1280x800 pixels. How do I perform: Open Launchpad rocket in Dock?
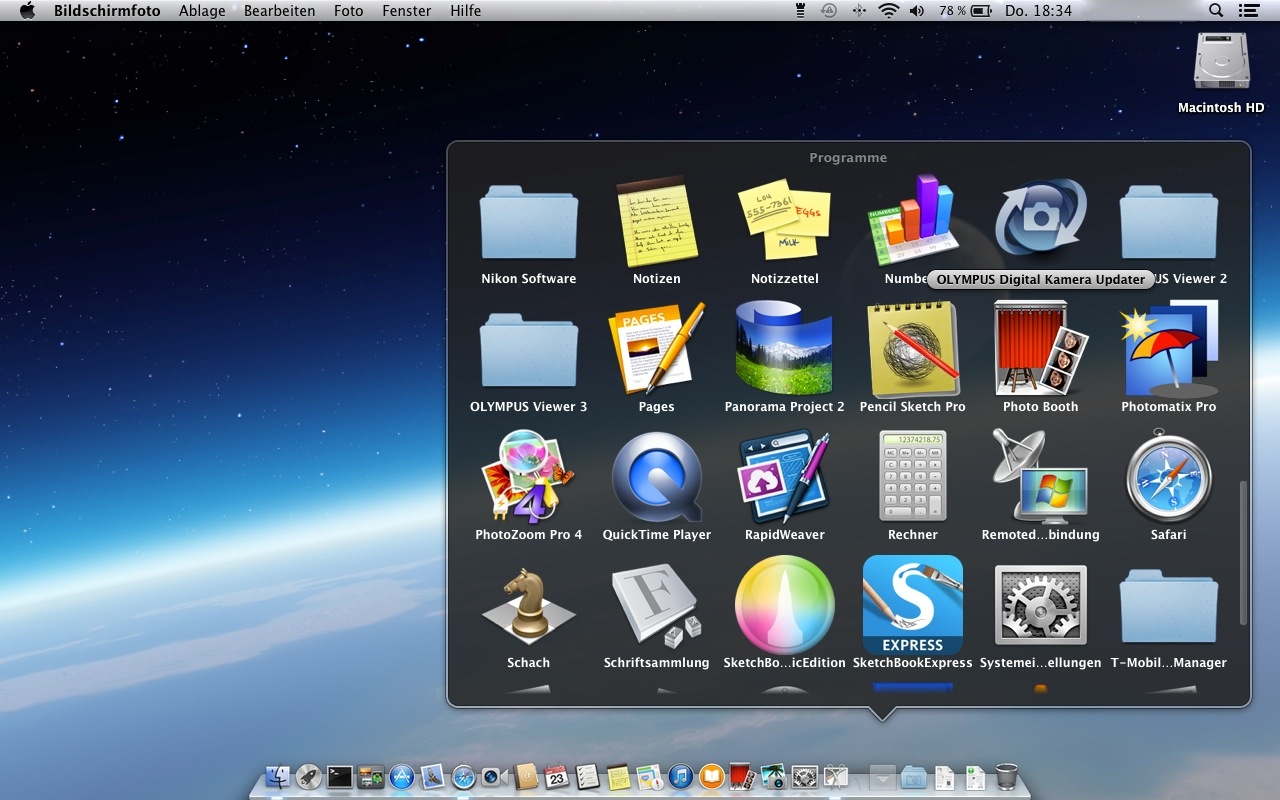point(309,776)
